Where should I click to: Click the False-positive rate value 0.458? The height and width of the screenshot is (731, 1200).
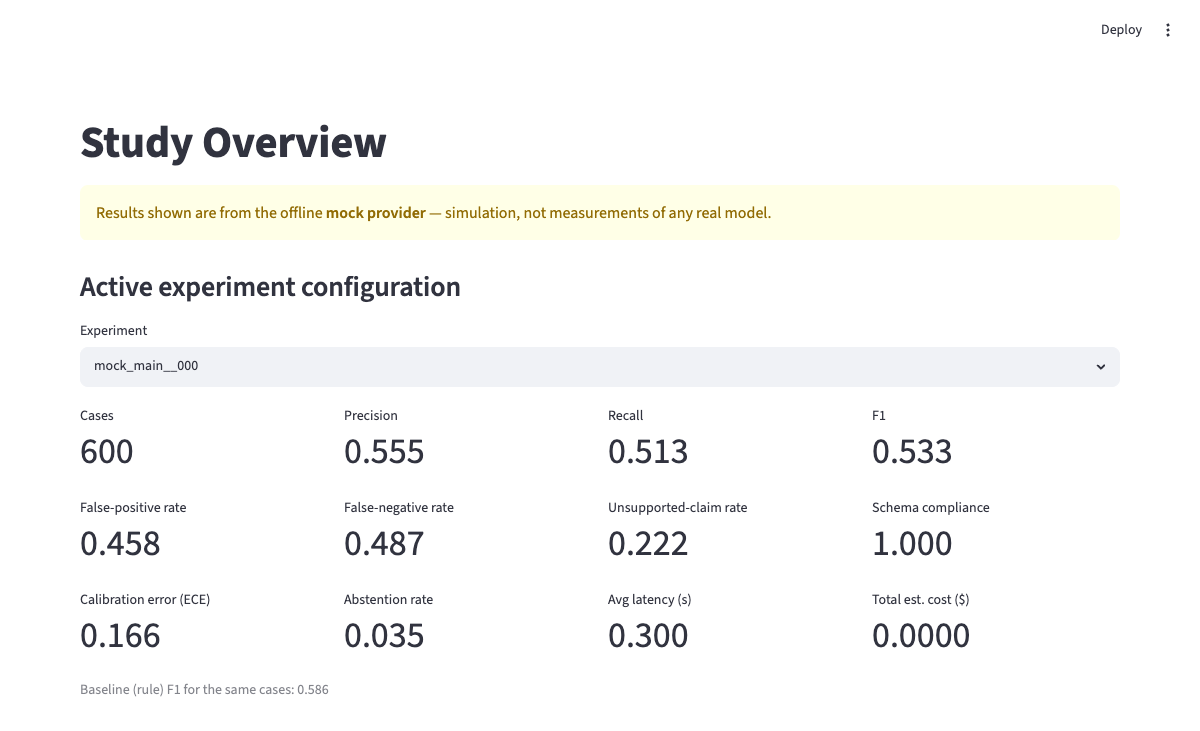[120, 544]
